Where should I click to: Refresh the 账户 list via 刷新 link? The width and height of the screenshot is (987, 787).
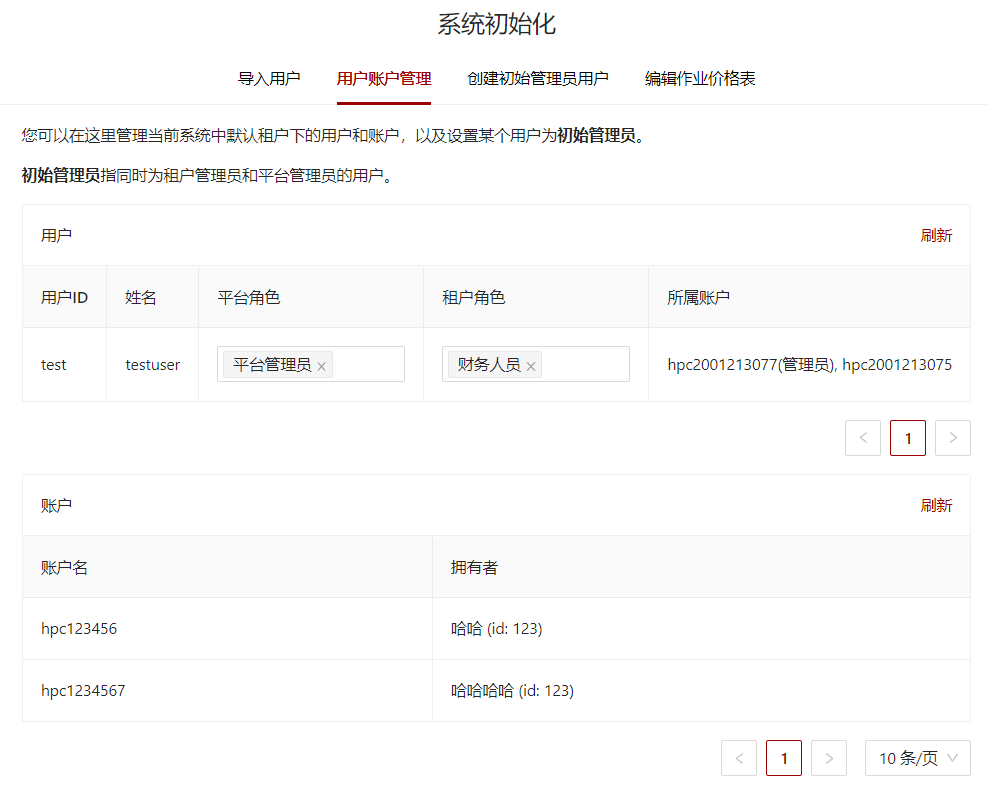coord(937,504)
